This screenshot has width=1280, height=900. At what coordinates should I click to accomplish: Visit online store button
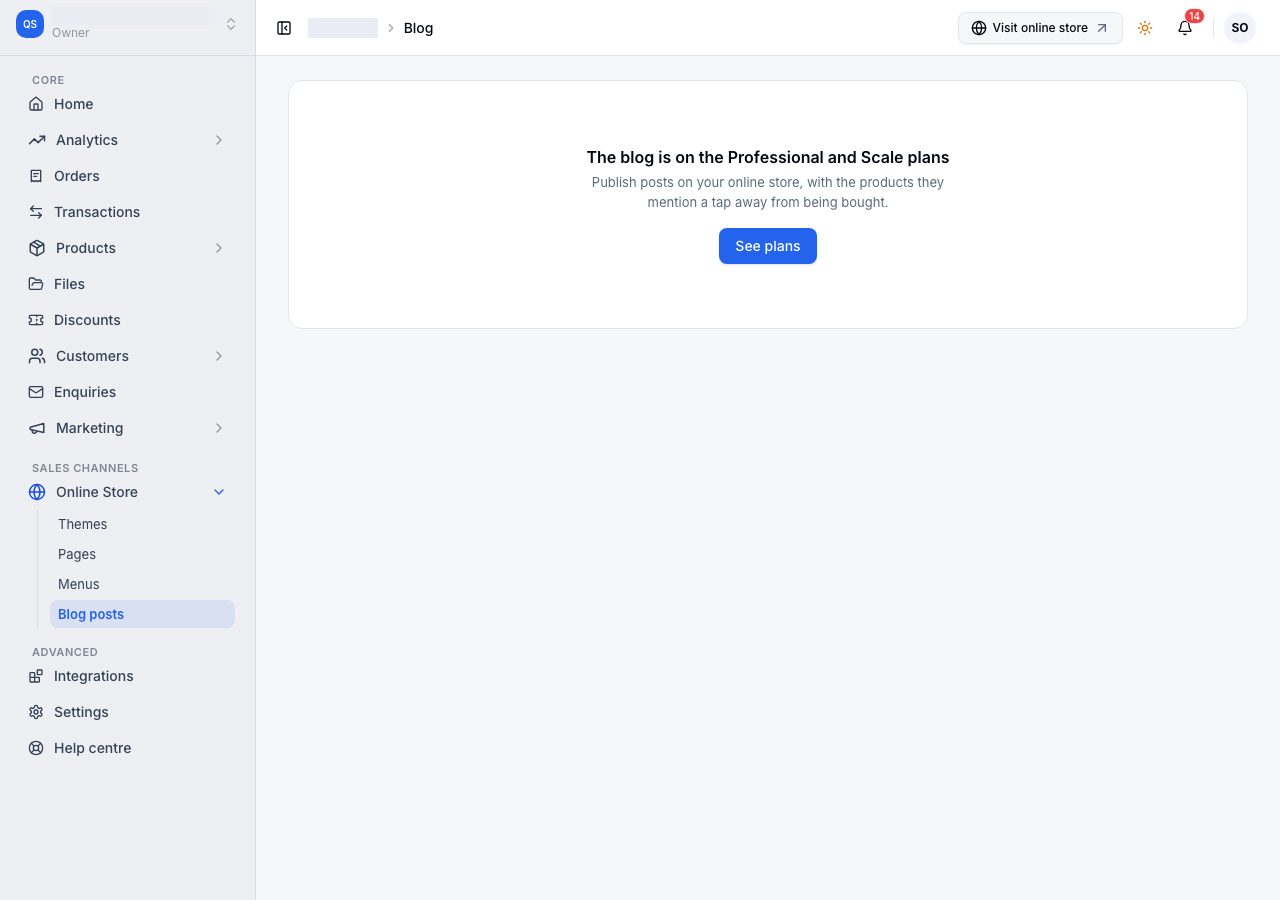click(1040, 28)
